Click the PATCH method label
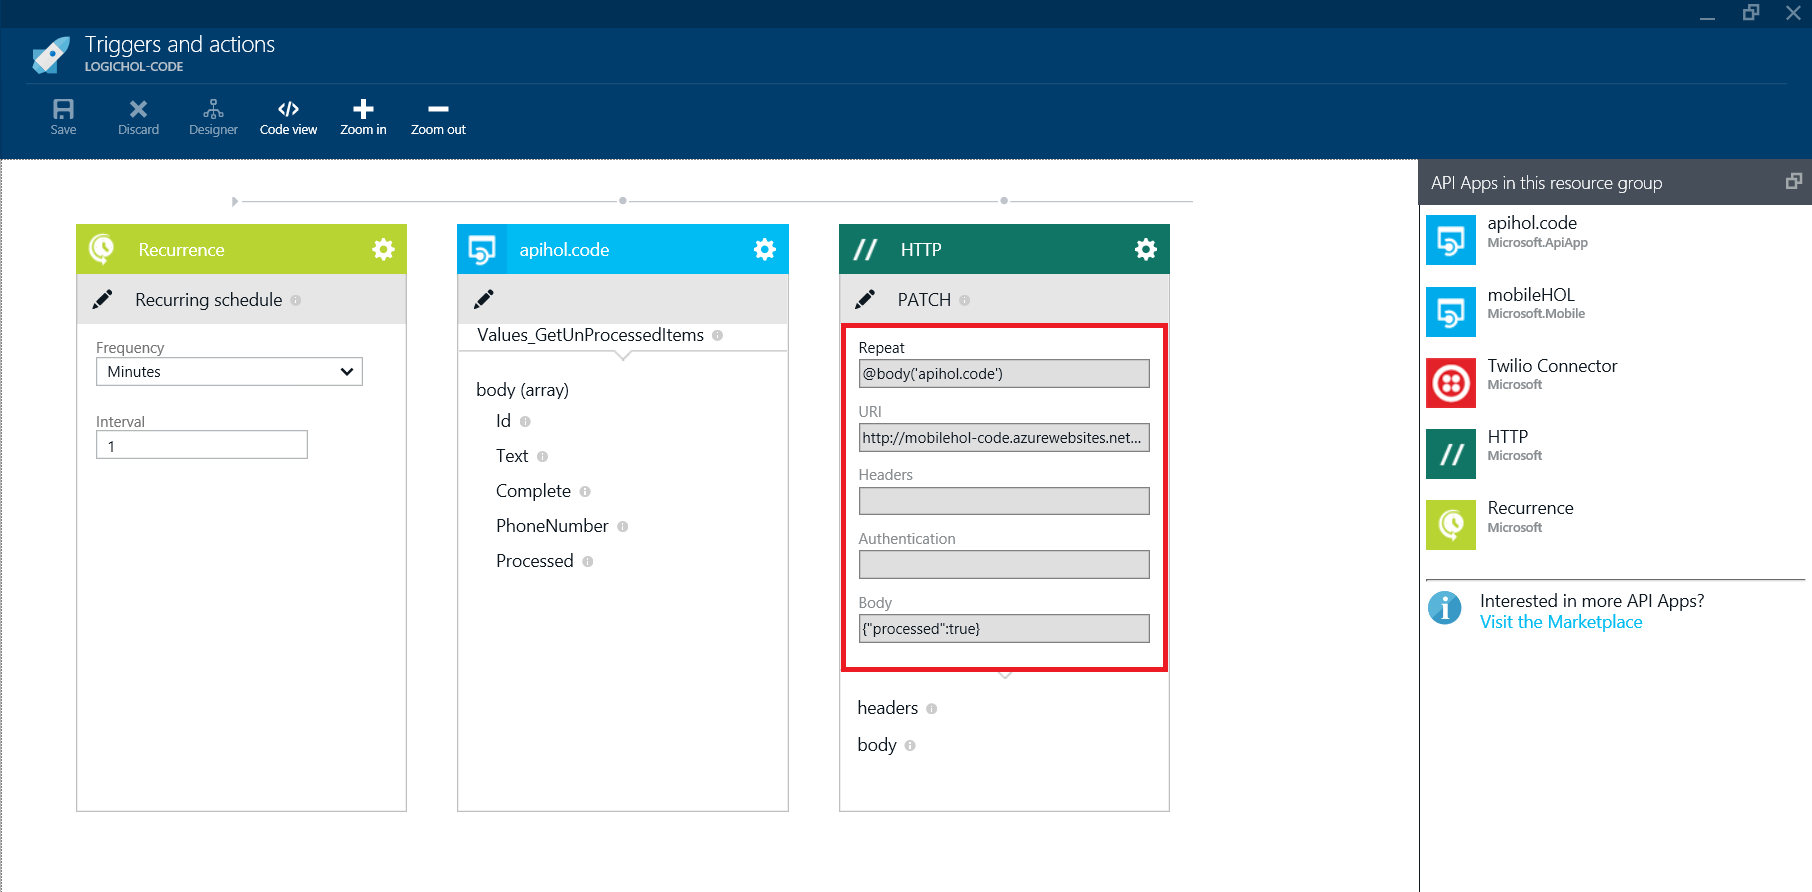The width and height of the screenshot is (1812, 892). (x=924, y=300)
